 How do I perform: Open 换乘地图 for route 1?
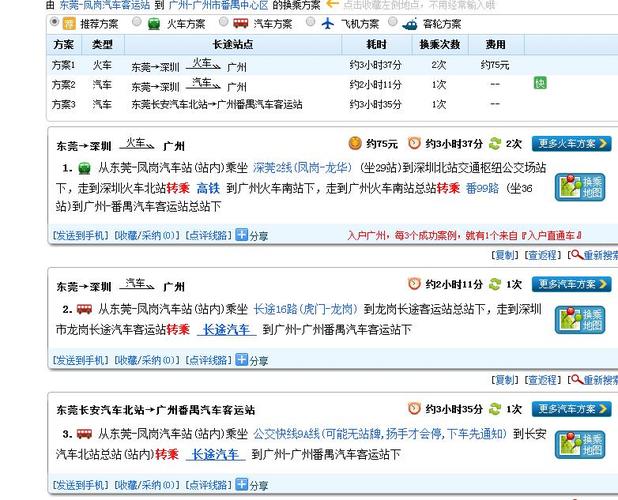pyautogui.click(x=580, y=187)
